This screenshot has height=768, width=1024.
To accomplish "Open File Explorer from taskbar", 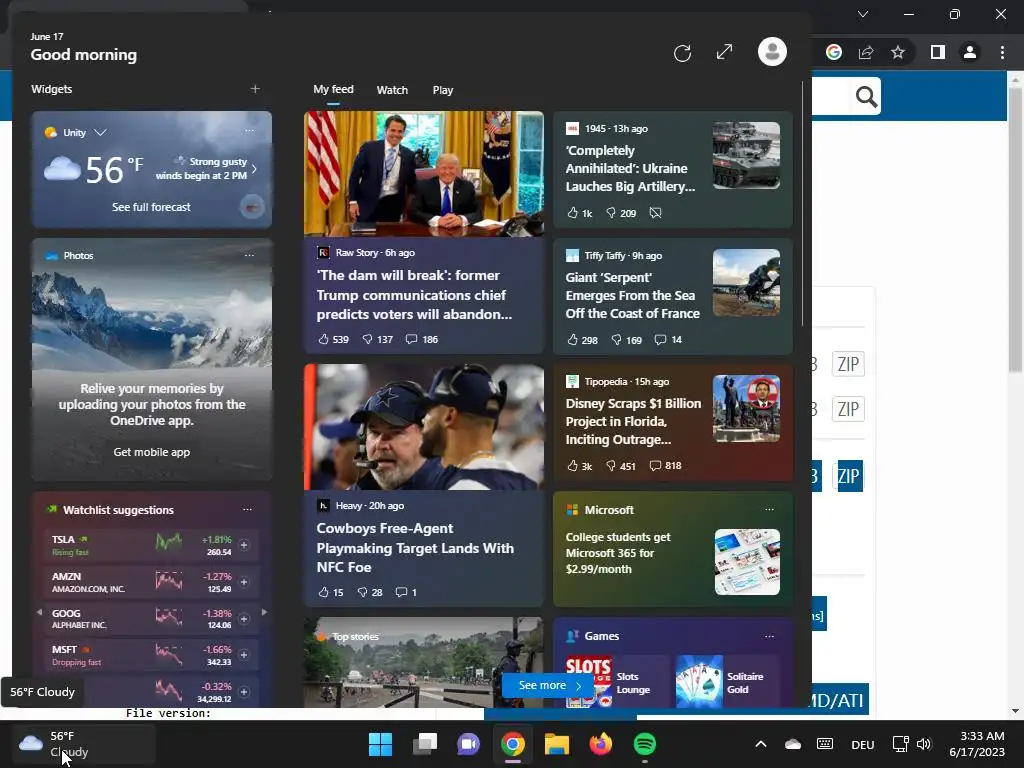I will click(x=557, y=744).
